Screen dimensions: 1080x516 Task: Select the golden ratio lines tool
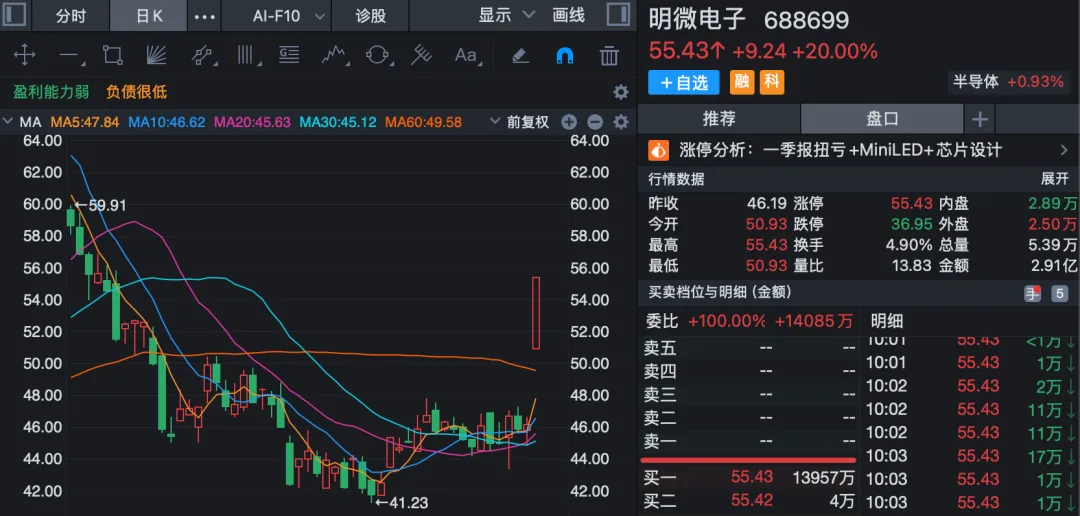click(289, 55)
